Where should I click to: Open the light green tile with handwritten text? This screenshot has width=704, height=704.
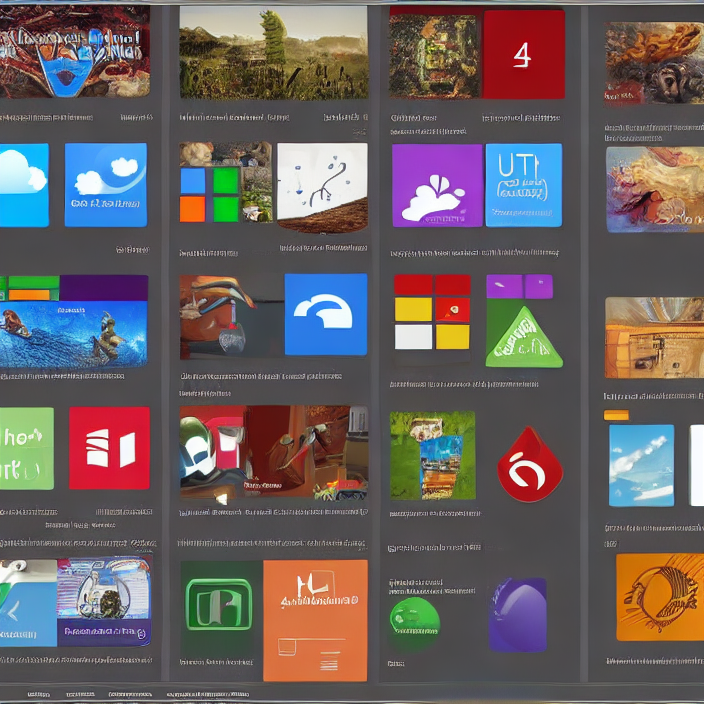(x=26, y=448)
